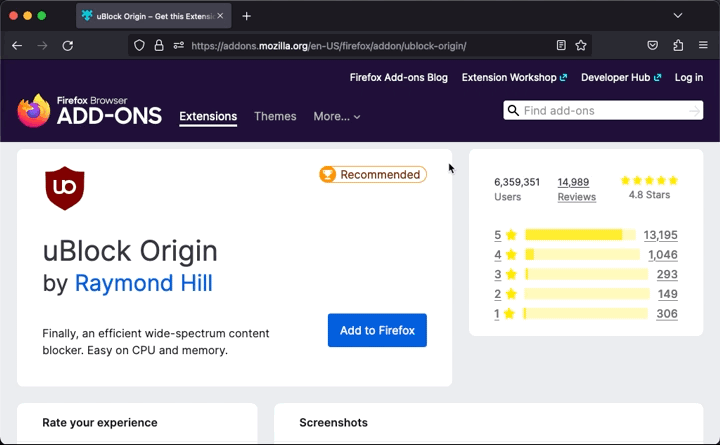Open author Raymond Hill's page

tap(143, 283)
